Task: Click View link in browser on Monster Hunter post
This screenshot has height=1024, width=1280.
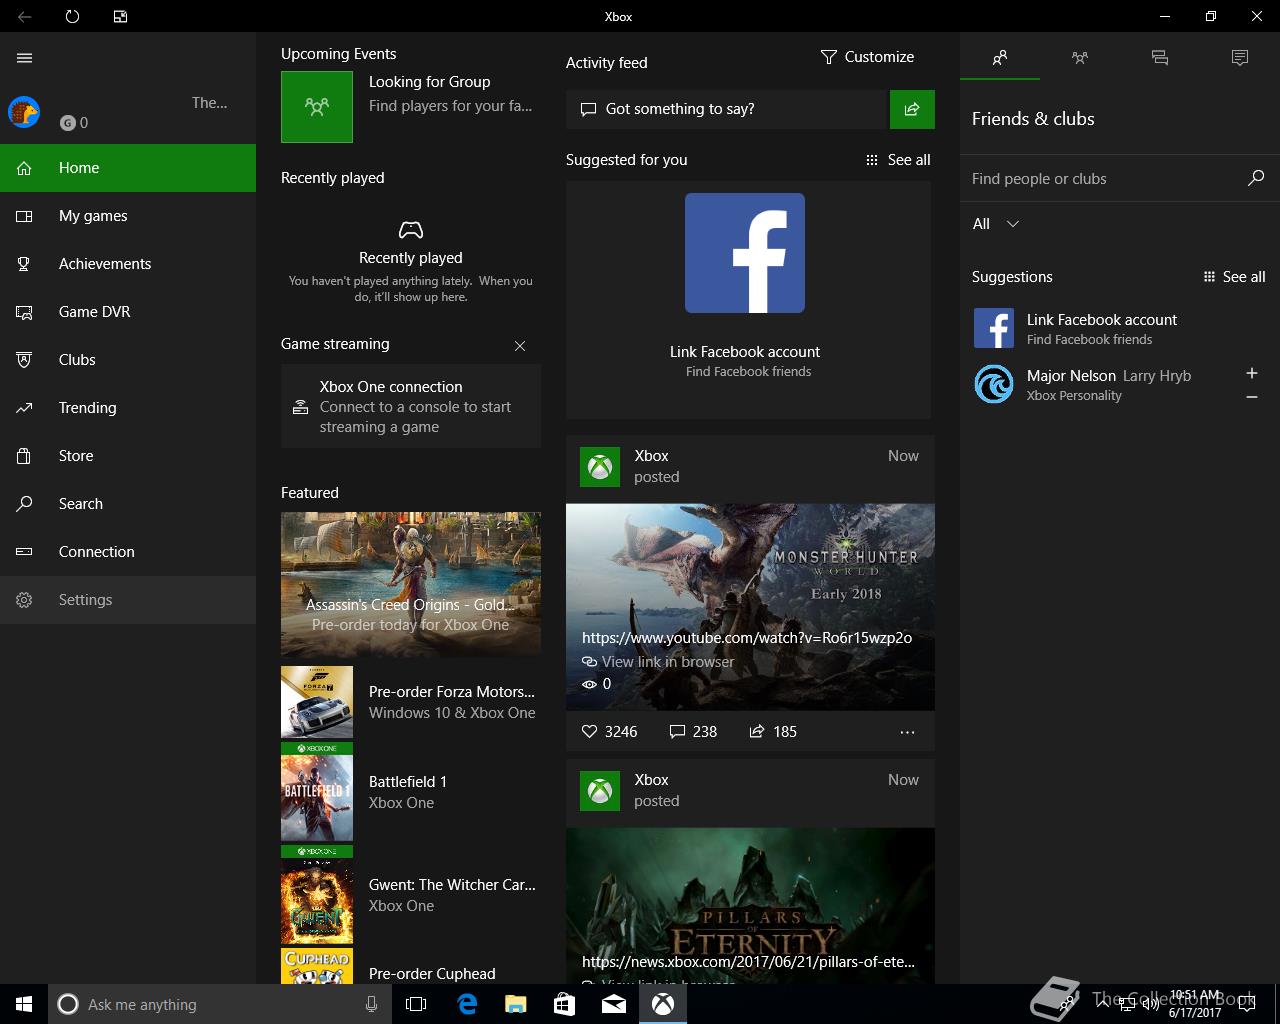Action: point(658,662)
